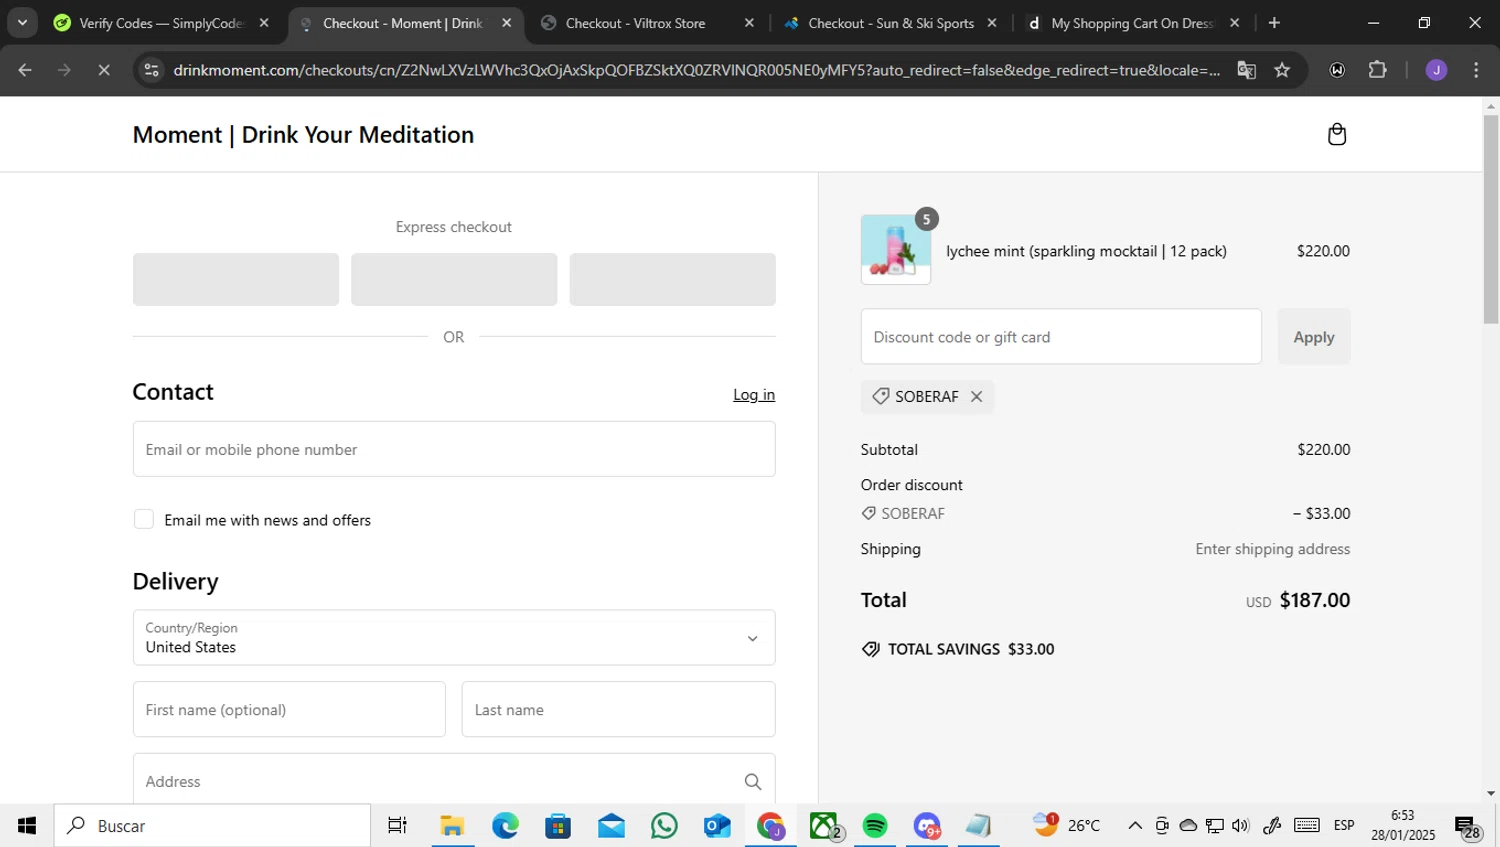This screenshot has width=1500, height=847.
Task: Remove the SOBERAF discount code tag
Action: pos(976,397)
